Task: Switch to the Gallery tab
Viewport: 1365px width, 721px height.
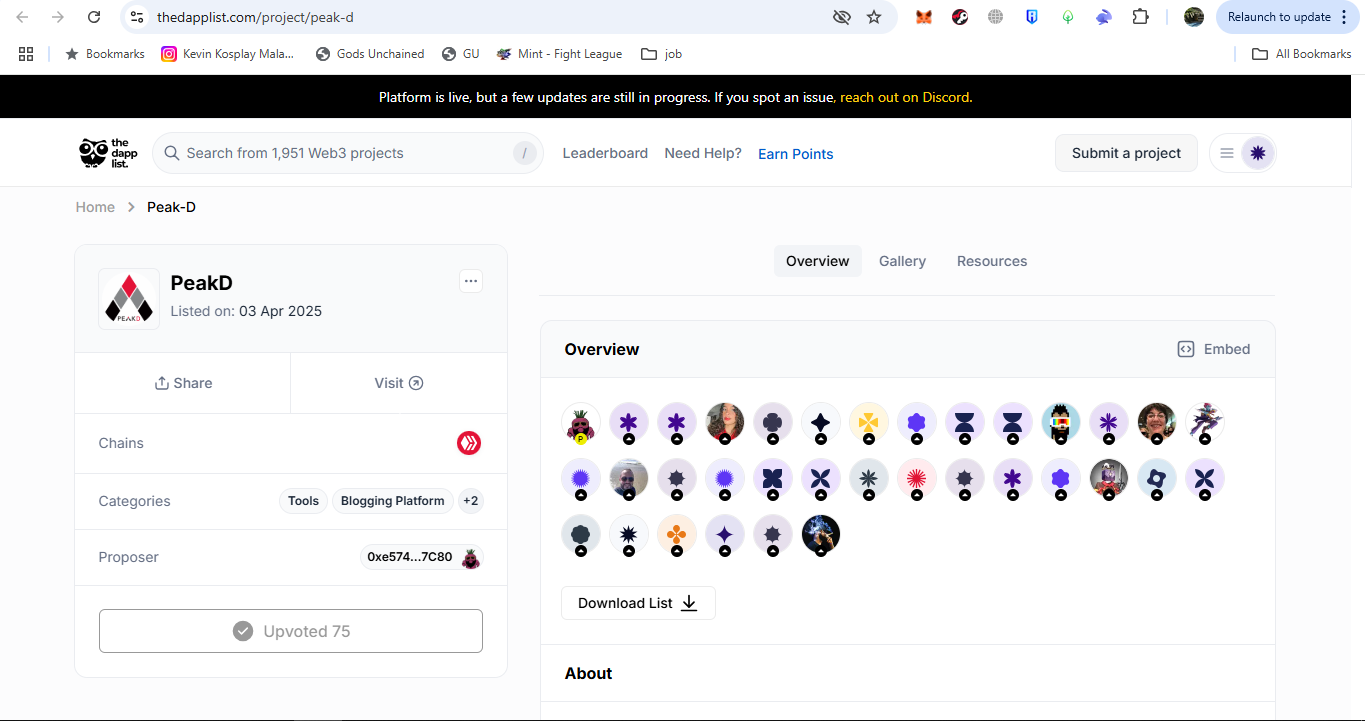Action: (x=902, y=261)
